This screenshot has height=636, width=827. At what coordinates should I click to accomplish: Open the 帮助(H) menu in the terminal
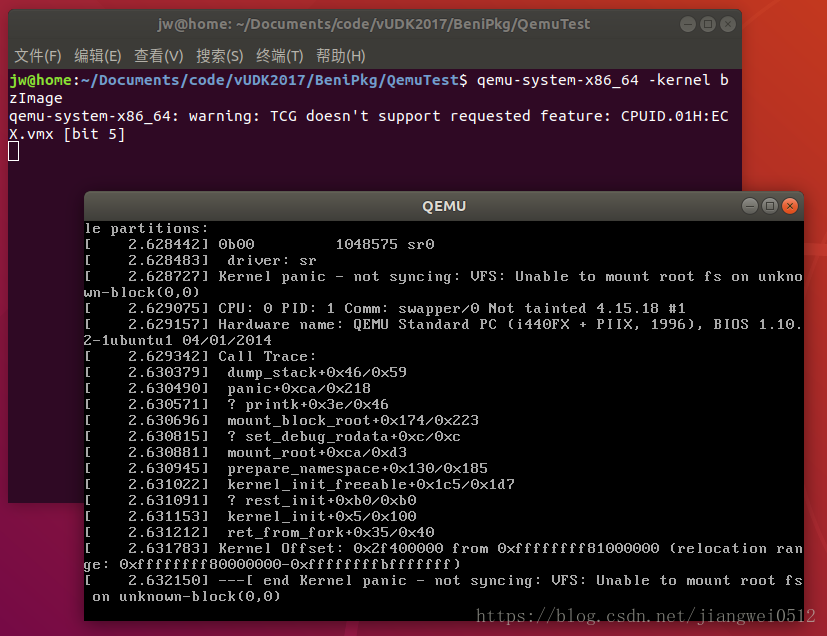click(340, 56)
